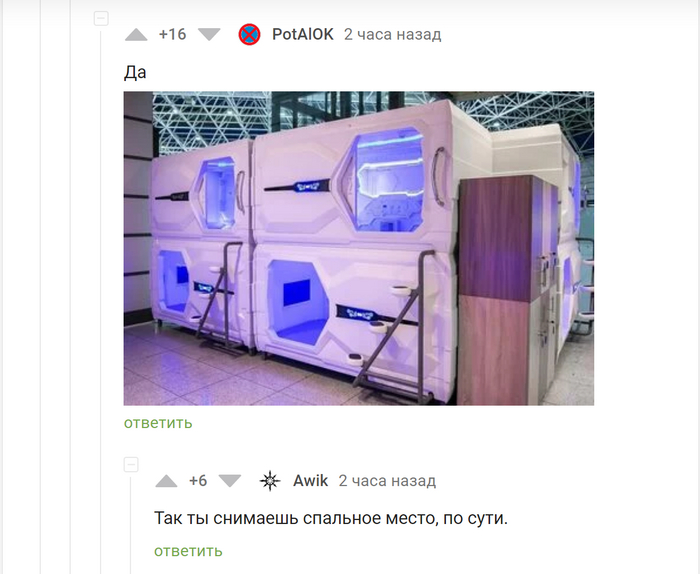Downvote Awik's reply
700x574 pixels.
[230, 481]
